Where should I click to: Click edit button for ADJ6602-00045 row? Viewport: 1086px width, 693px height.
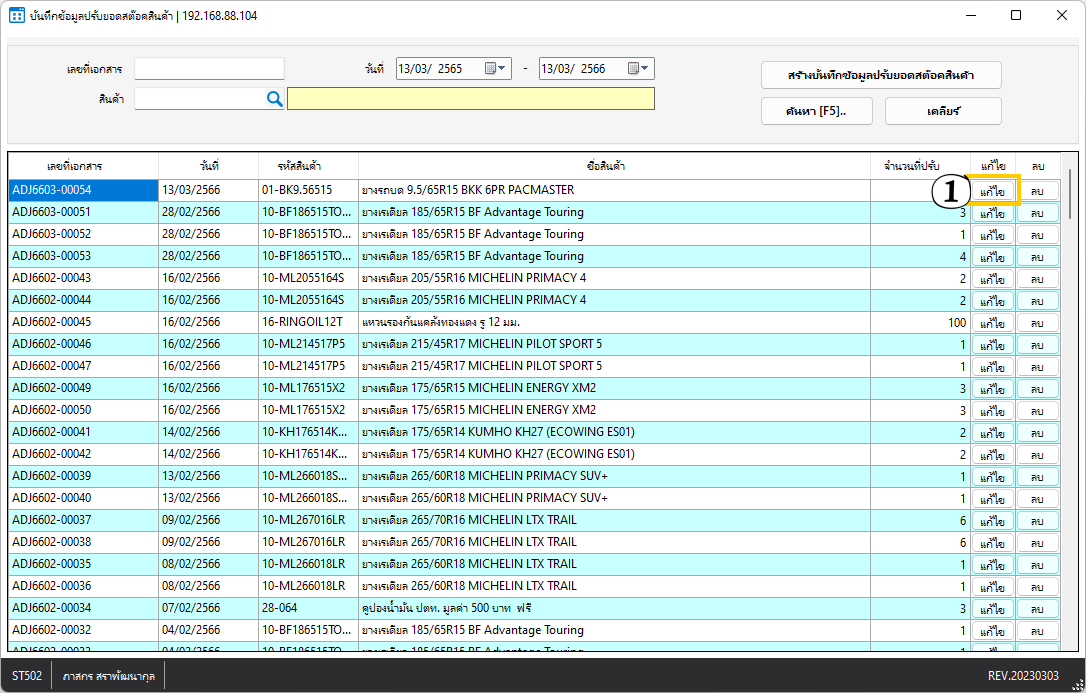coord(993,322)
